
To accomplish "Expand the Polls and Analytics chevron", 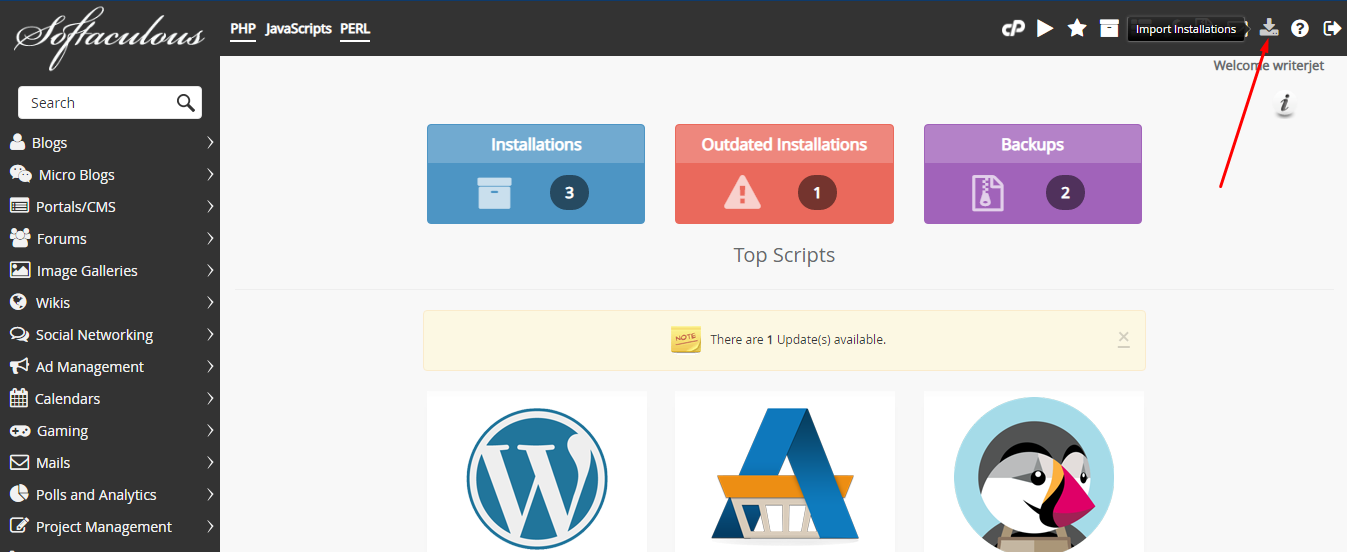I will (210, 494).
